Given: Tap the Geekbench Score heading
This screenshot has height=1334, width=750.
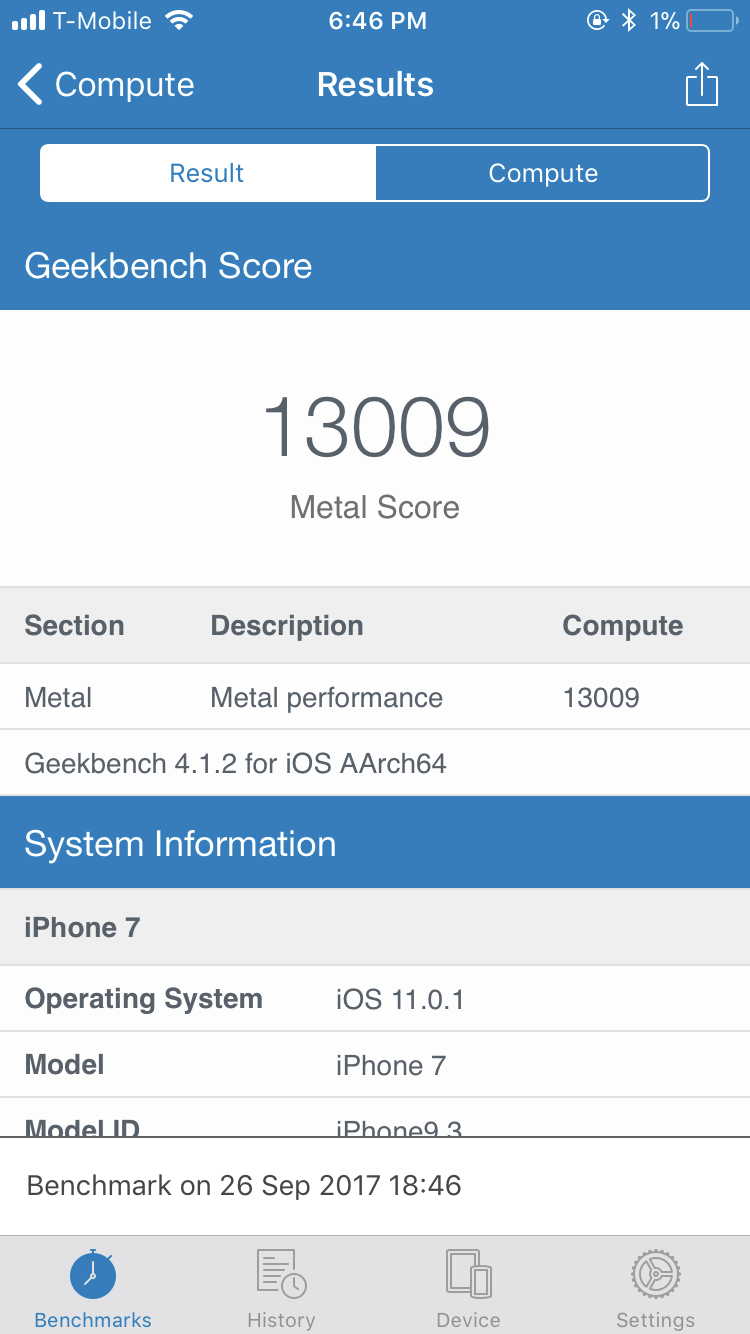Looking at the screenshot, I should [x=168, y=266].
